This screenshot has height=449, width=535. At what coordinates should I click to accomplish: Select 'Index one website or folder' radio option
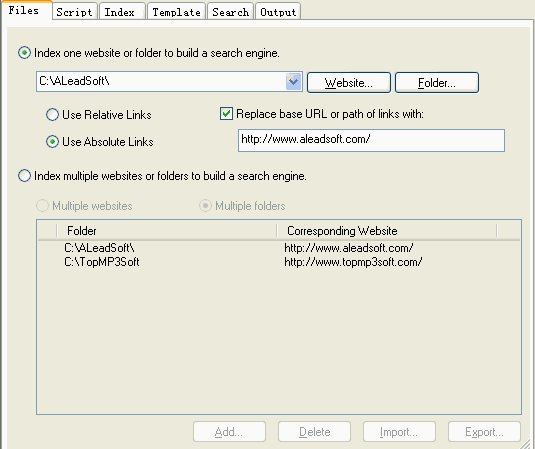[25, 53]
